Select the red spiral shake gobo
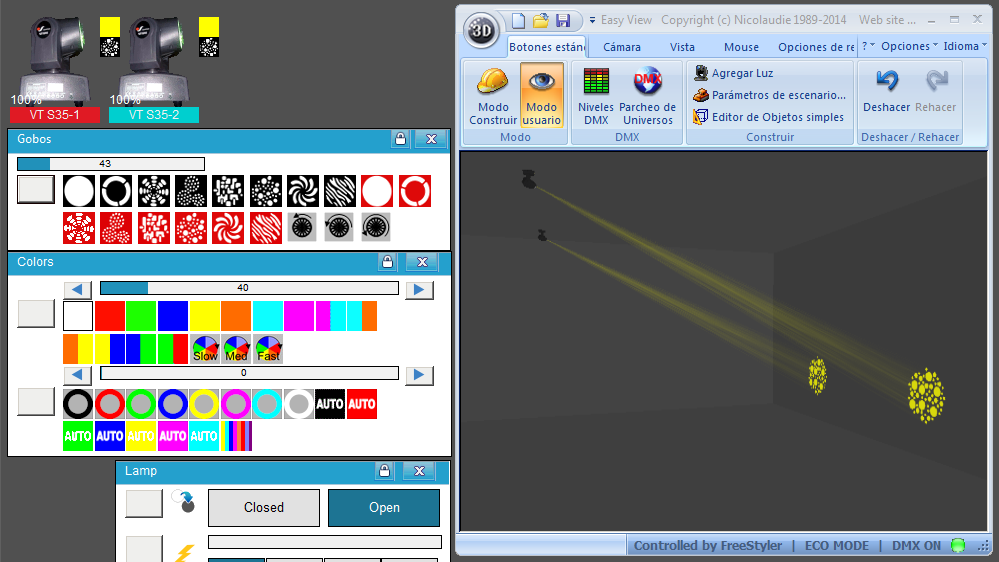Viewport: 999px width, 562px height. pyautogui.click(x=228, y=227)
